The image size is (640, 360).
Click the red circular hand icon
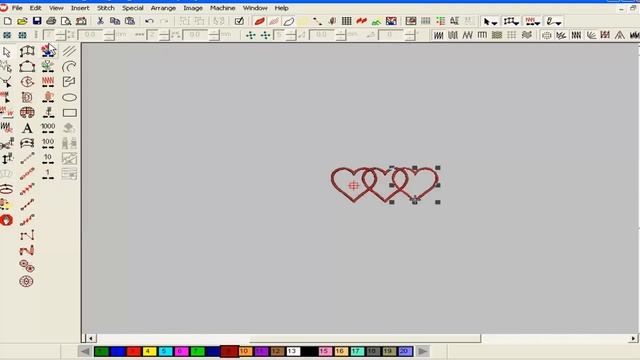(7, 220)
